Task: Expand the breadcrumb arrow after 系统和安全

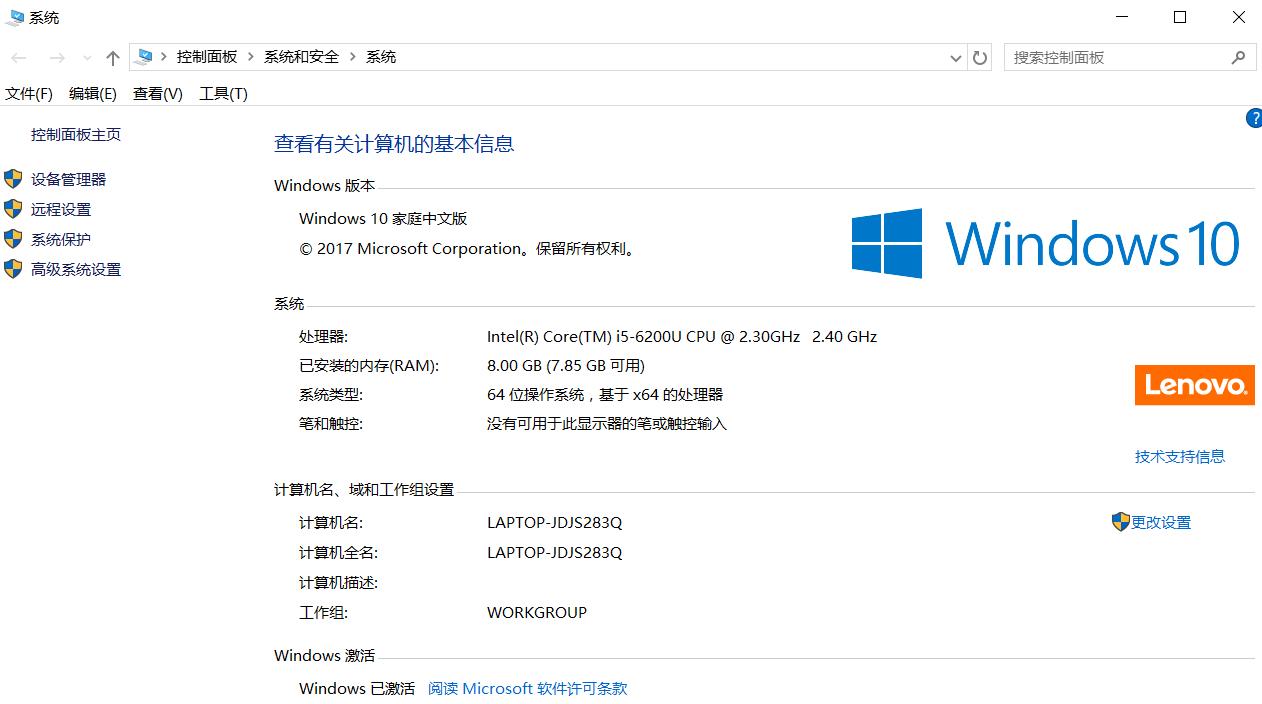Action: point(351,57)
